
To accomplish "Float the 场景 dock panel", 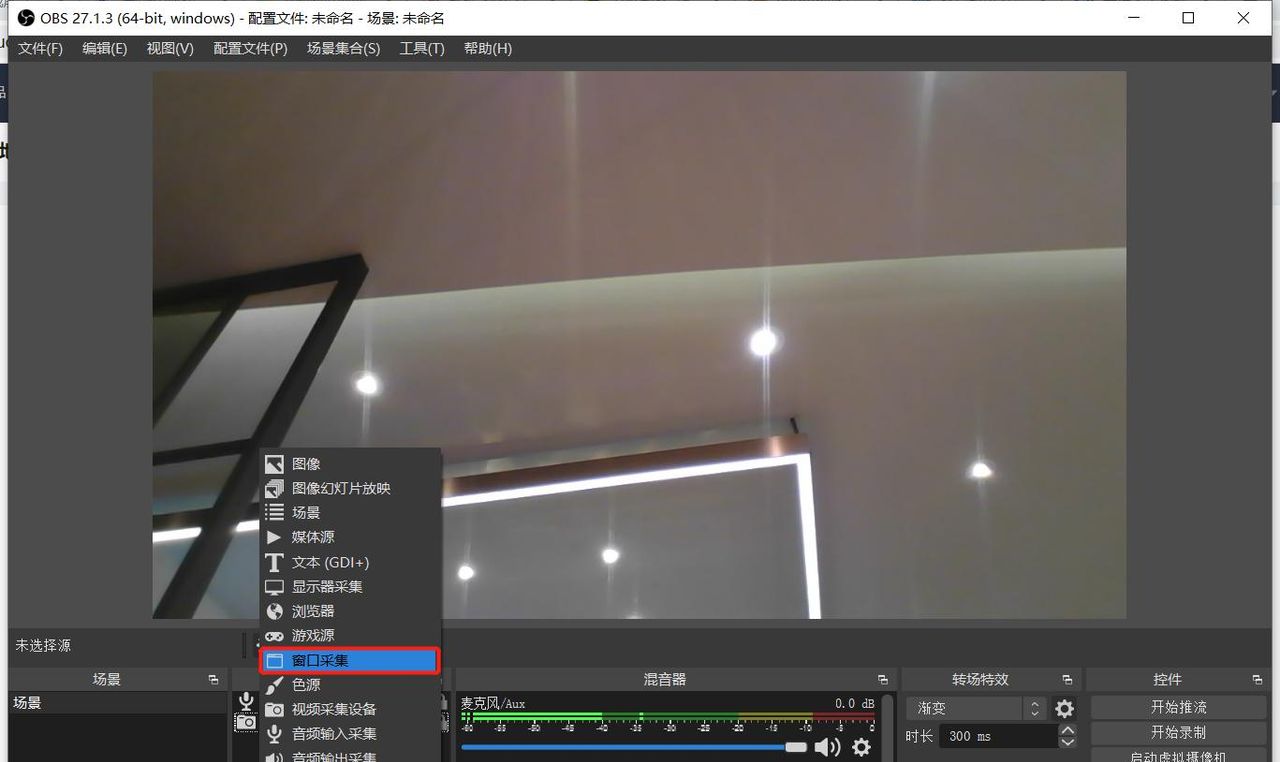I will click(x=213, y=680).
